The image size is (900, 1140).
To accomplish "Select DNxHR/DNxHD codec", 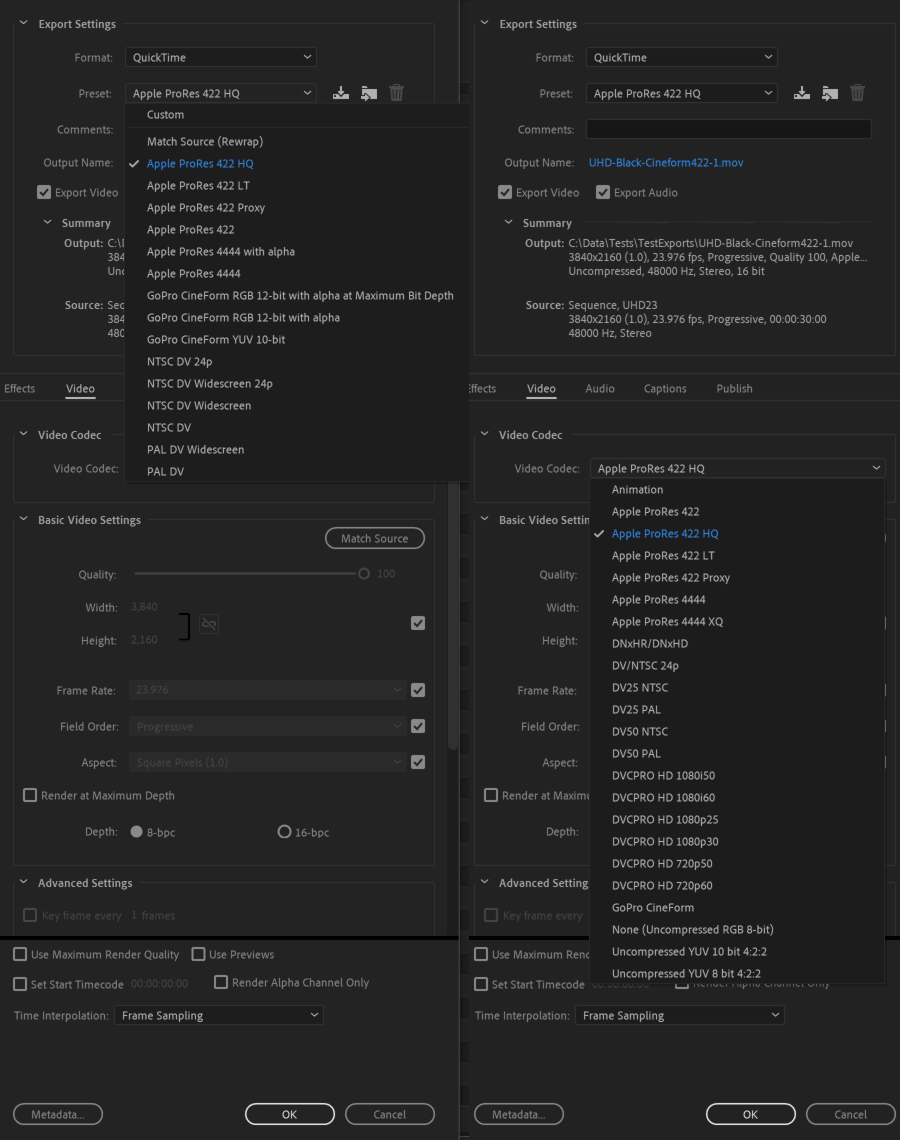I will (x=737, y=643).
